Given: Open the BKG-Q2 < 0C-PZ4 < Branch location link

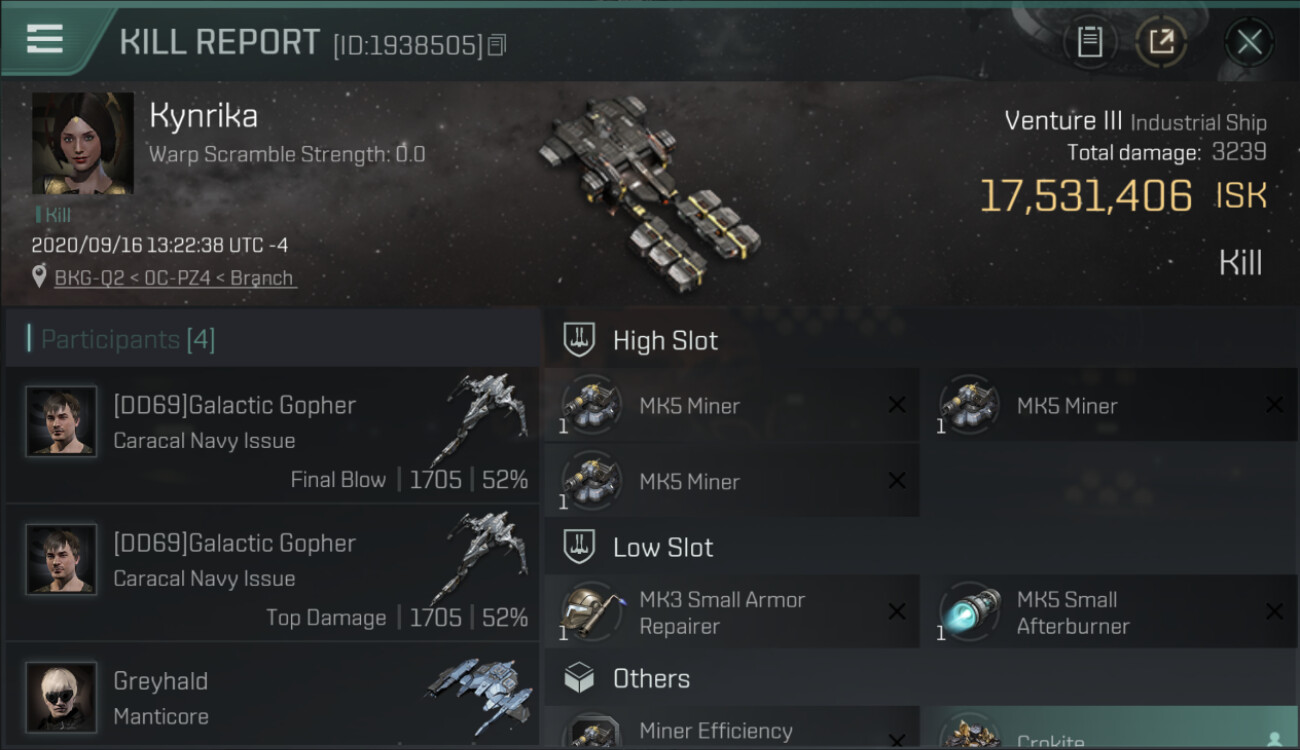Looking at the screenshot, I should (175, 278).
